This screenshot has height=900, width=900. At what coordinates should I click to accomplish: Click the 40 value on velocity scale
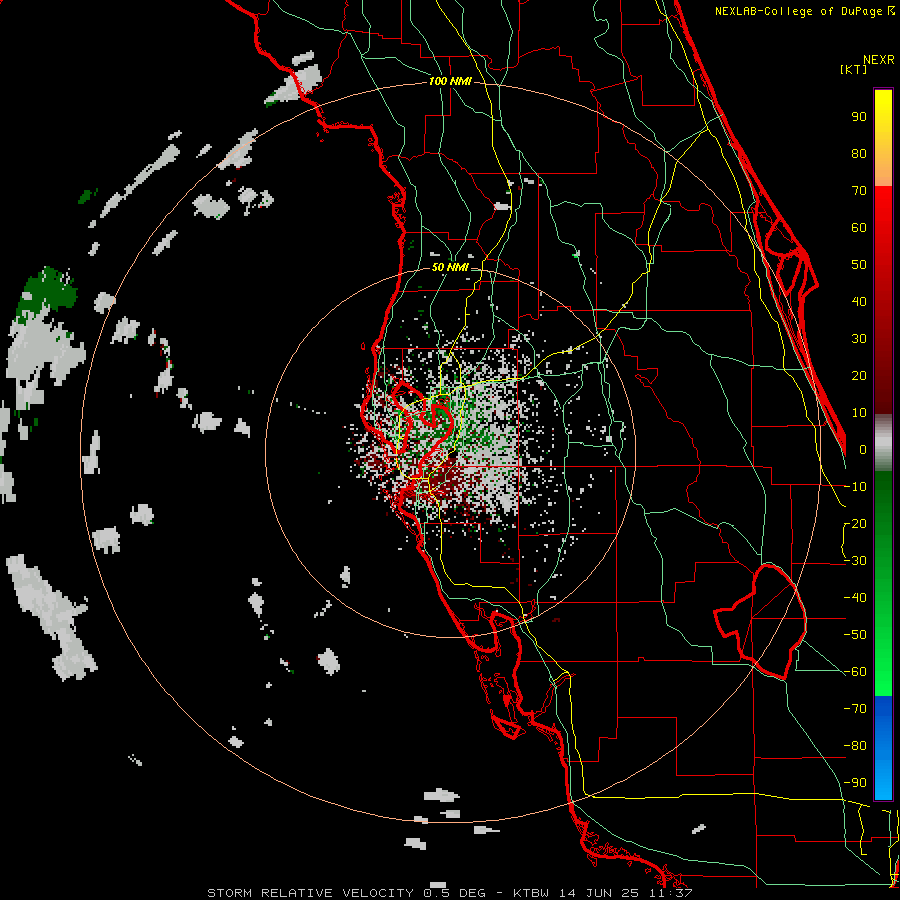point(859,301)
